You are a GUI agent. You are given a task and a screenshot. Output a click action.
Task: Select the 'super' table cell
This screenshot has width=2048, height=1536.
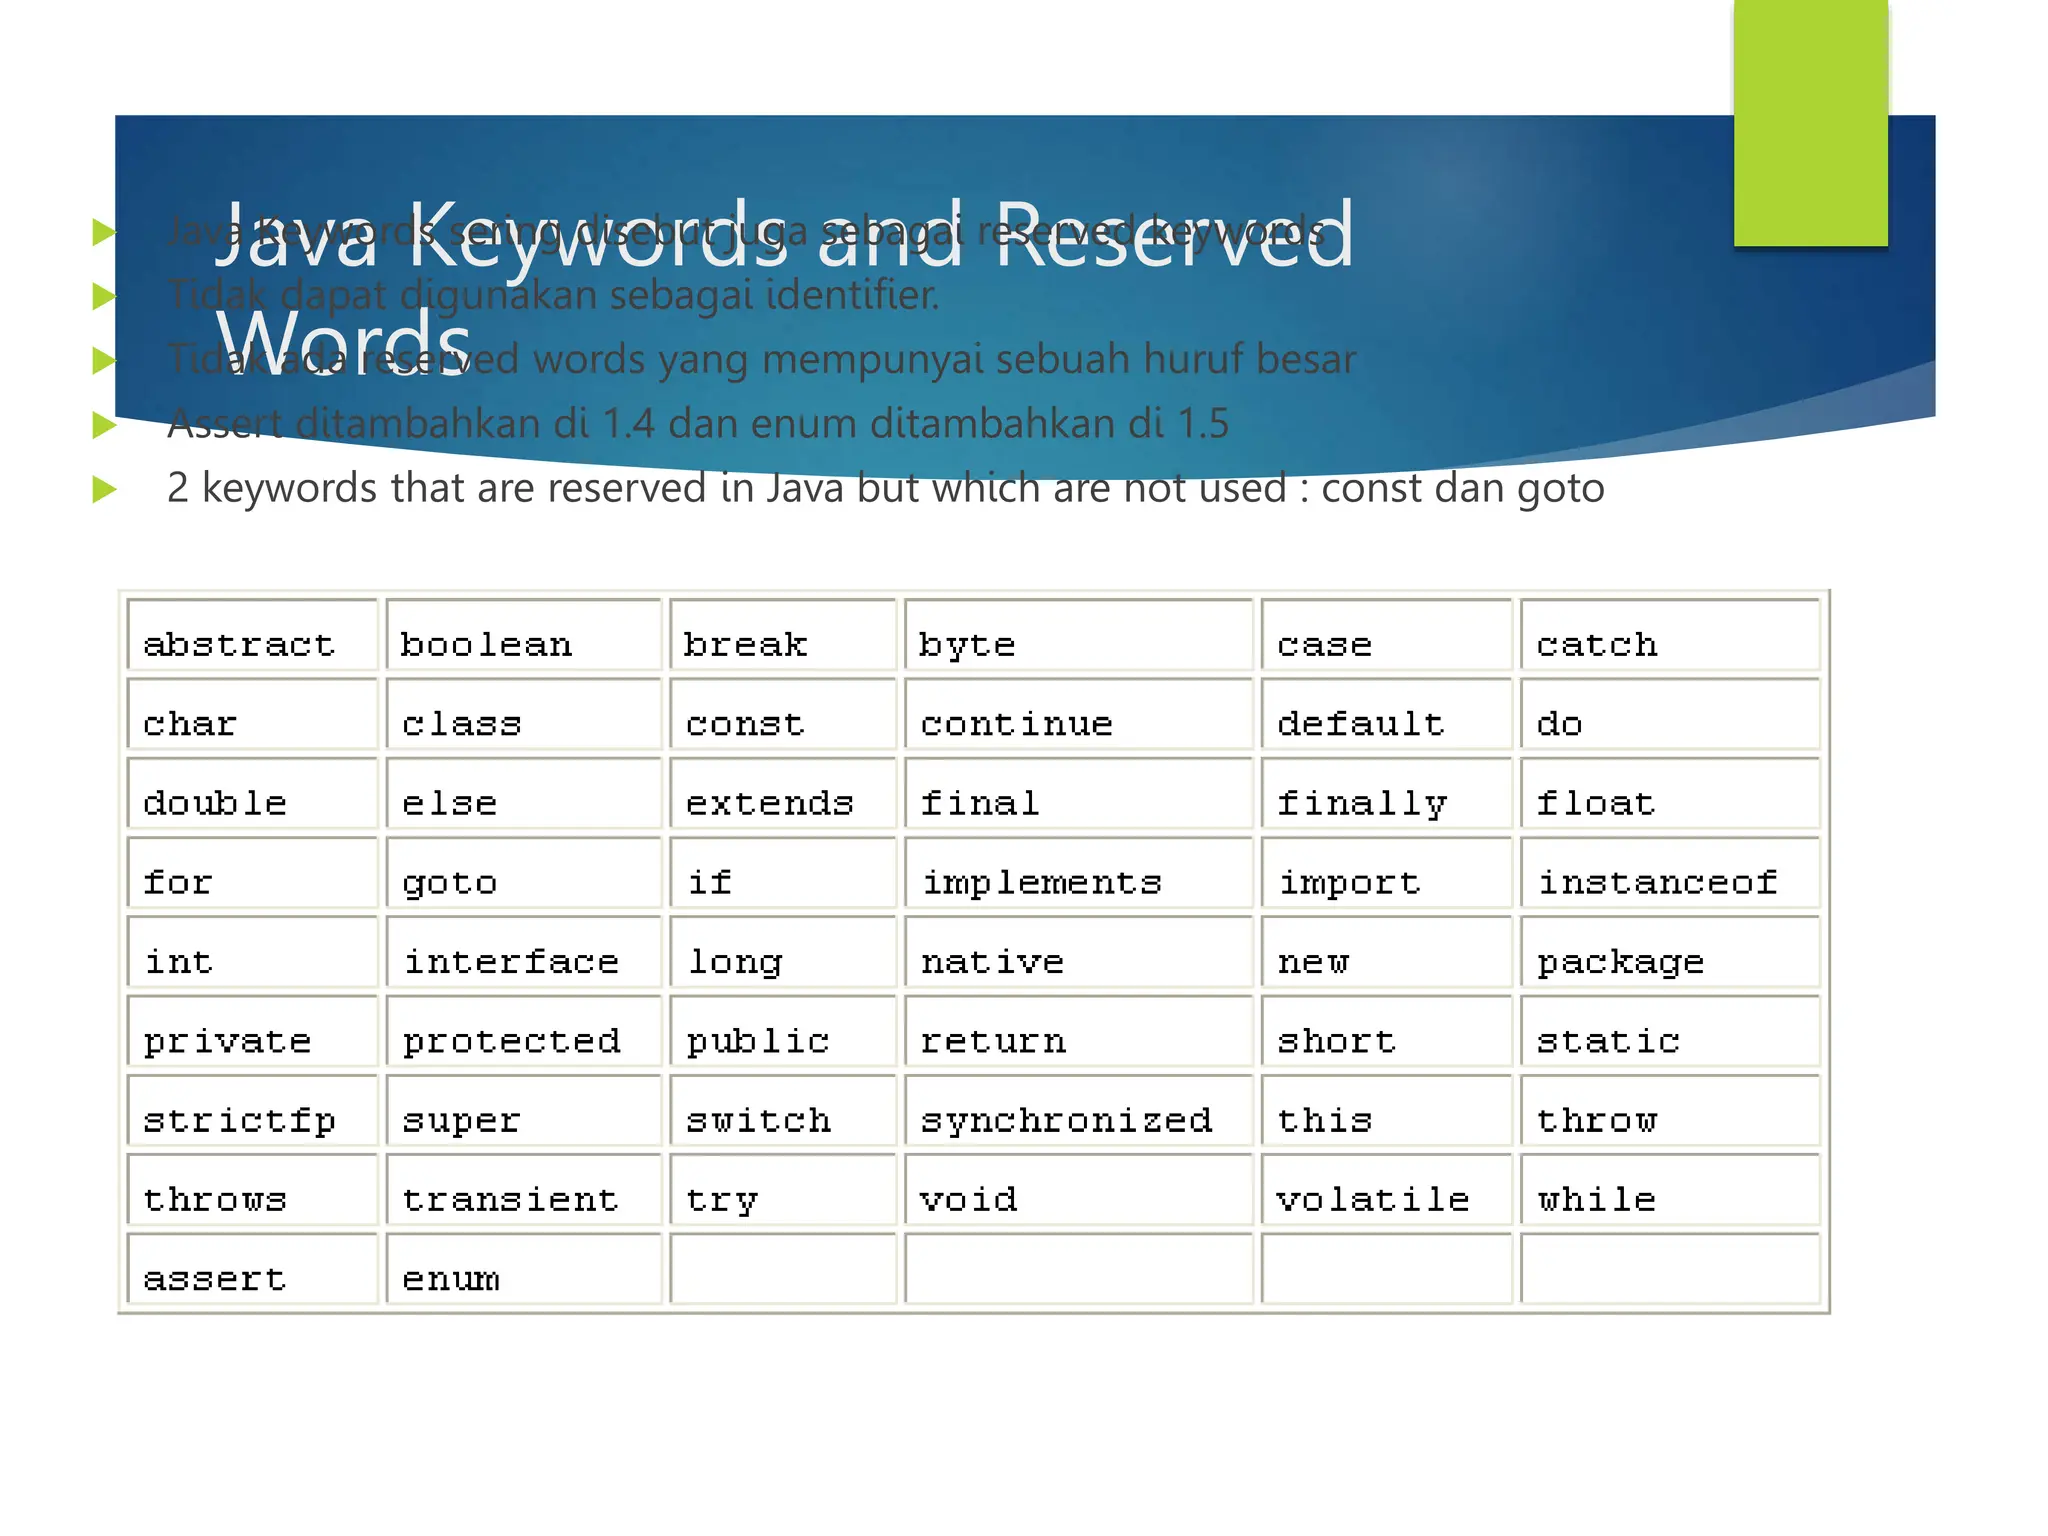pyautogui.click(x=524, y=1109)
